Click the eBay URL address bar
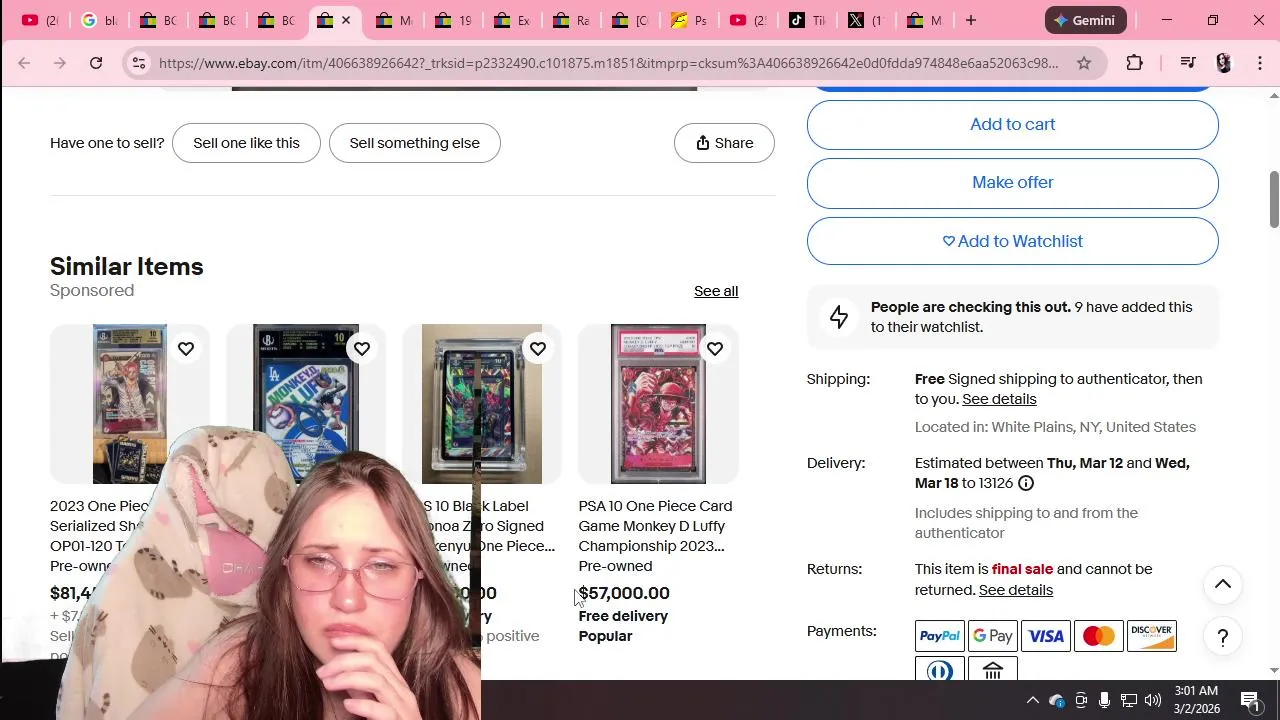Viewport: 1280px width, 720px height. tap(608, 63)
